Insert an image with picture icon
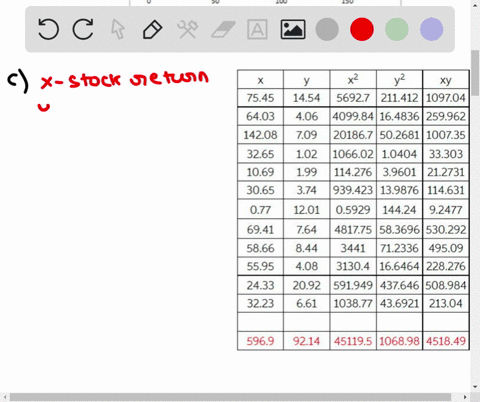480x402 pixels. pyautogui.click(x=293, y=29)
